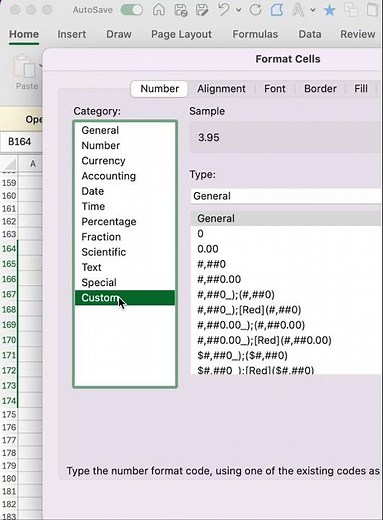Switch to the Border tab
The height and width of the screenshot is (520, 383).
320,89
